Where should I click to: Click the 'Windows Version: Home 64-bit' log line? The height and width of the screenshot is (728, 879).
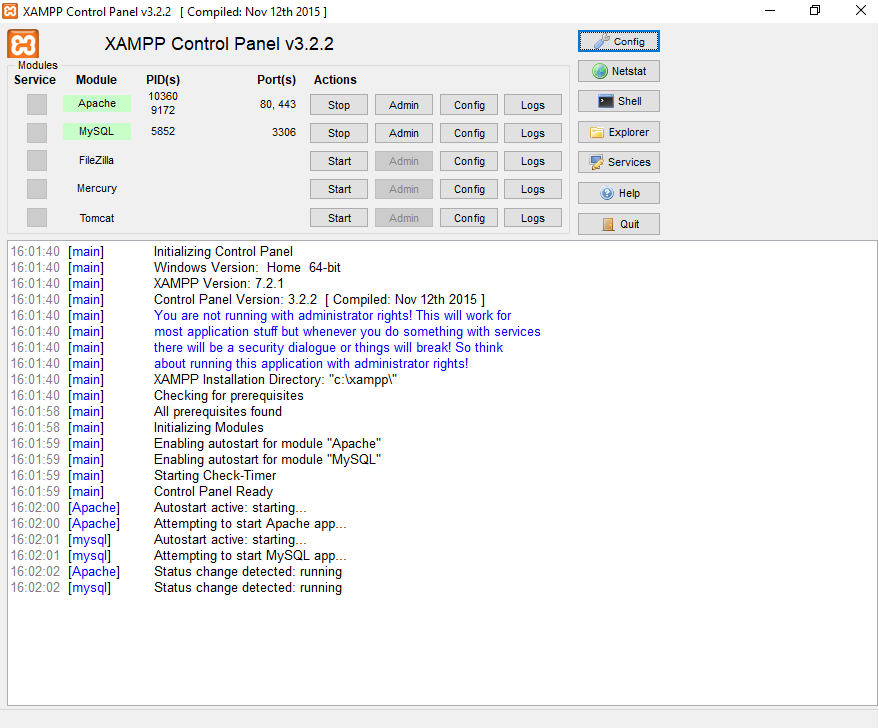(x=247, y=267)
